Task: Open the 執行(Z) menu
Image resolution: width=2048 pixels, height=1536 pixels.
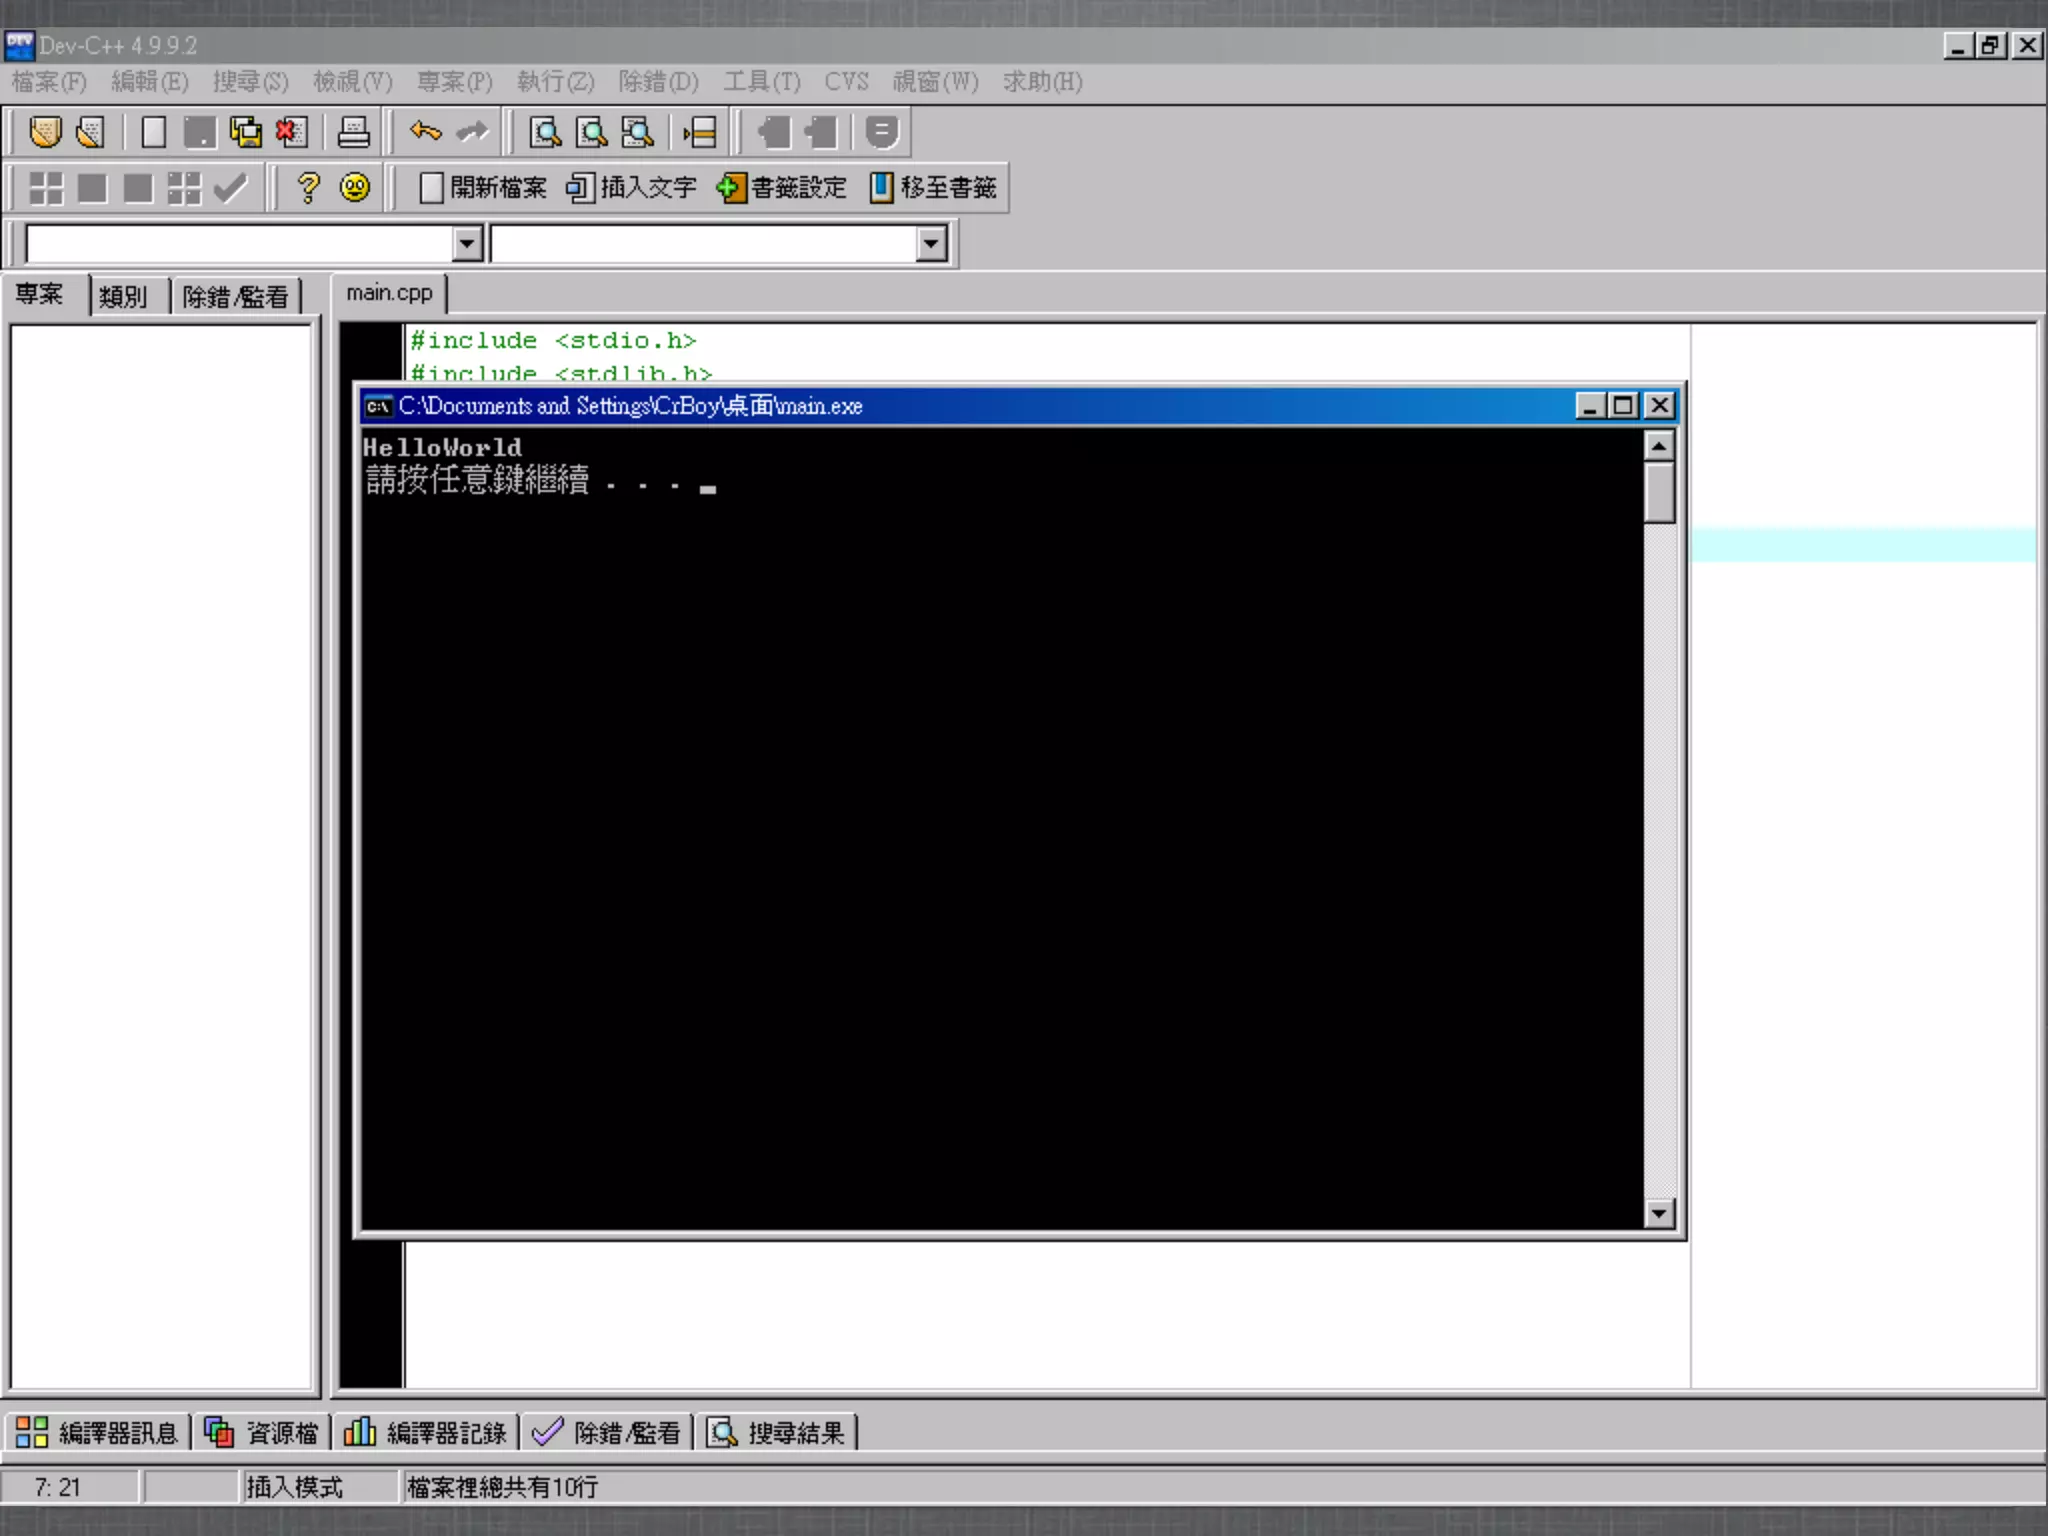Action: 555,82
